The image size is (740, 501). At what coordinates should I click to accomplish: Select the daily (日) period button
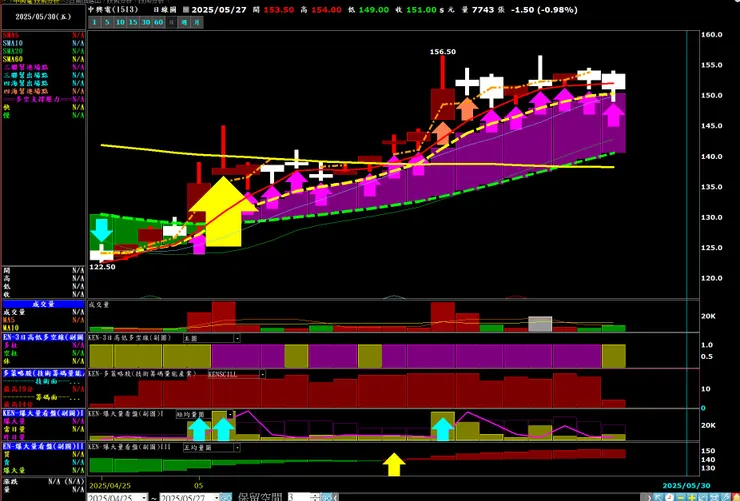click(171, 22)
